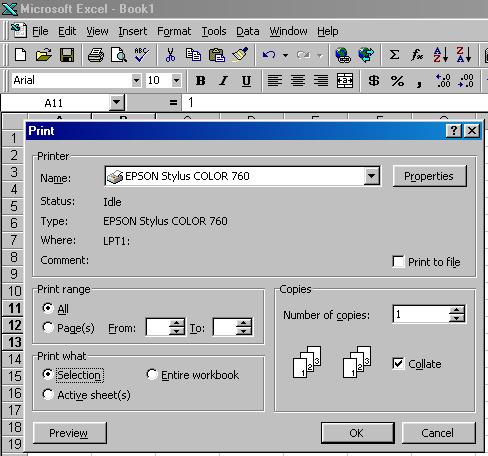
Task: Click the Cut scissors icon
Action: [x=170, y=55]
